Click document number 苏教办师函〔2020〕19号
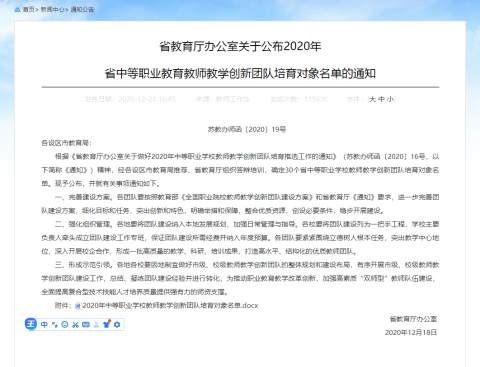480x367 pixels. click(x=247, y=129)
